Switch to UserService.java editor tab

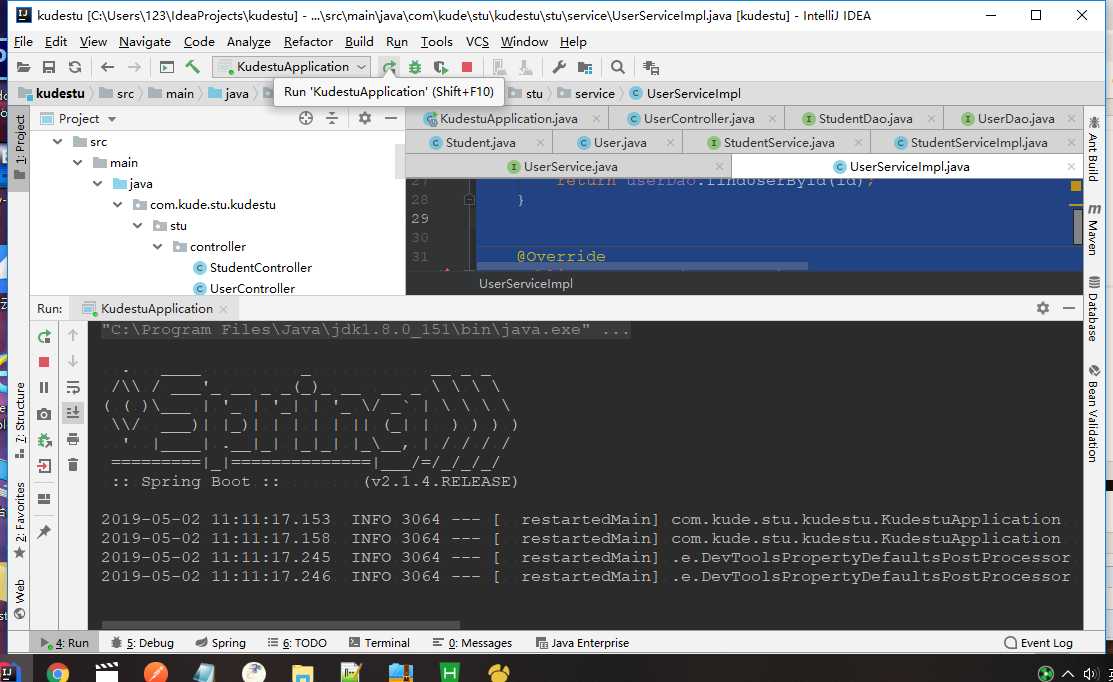(570, 167)
